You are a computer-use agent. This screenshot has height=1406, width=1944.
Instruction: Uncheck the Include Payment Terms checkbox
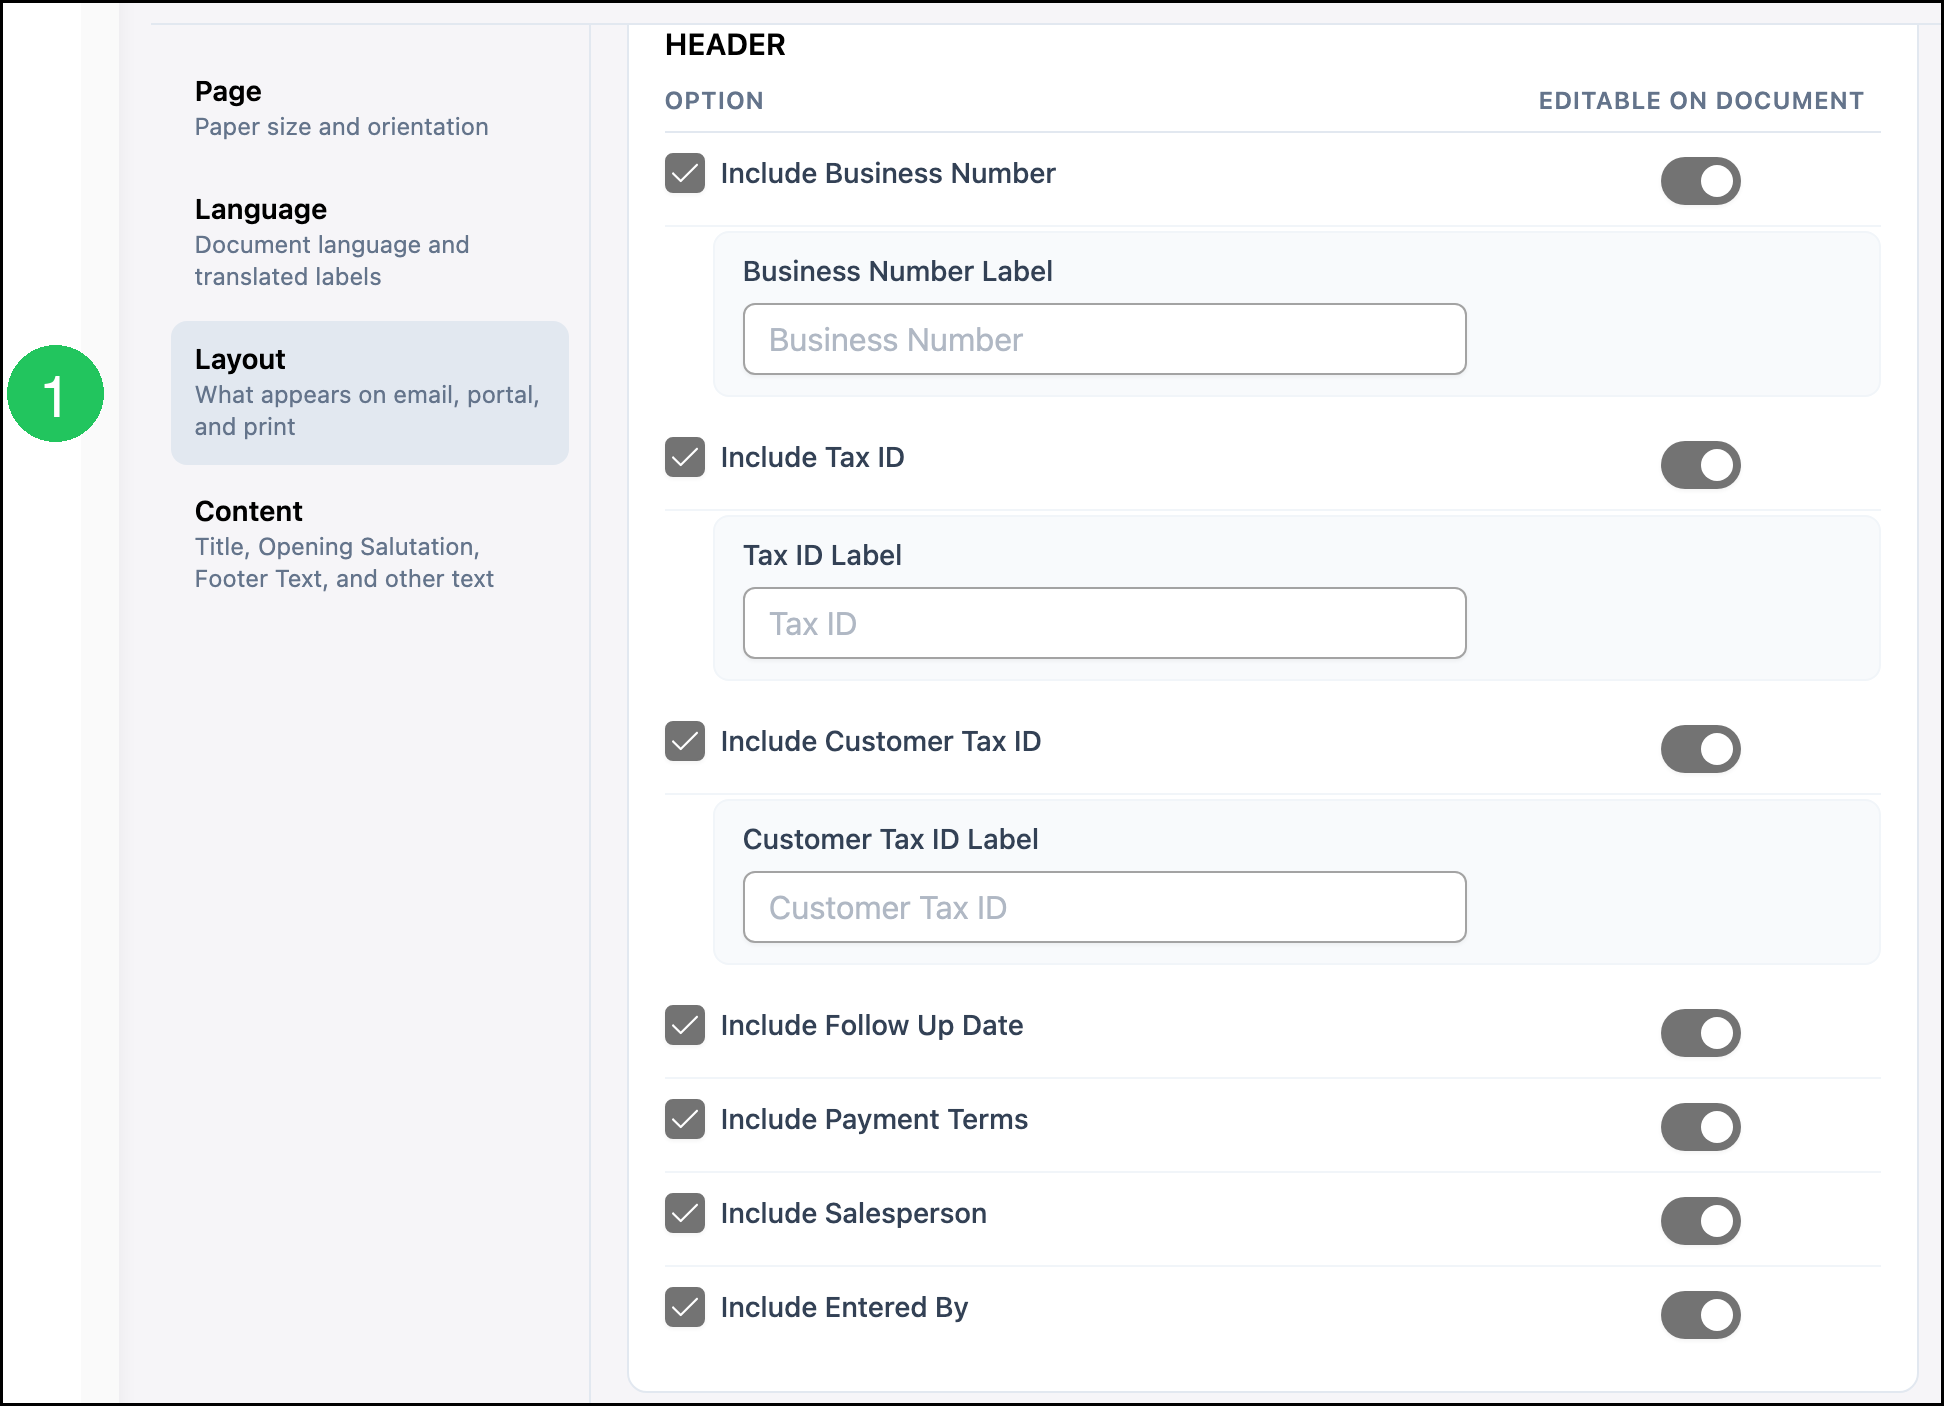[685, 1119]
